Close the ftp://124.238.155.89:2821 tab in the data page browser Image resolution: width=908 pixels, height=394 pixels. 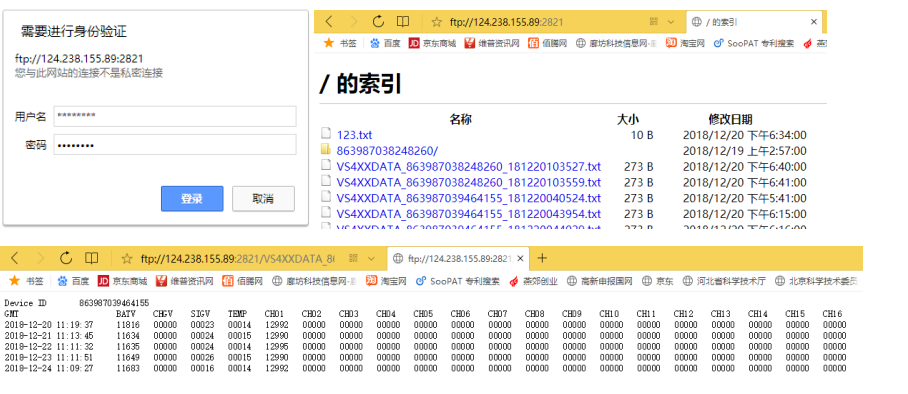pos(521,258)
